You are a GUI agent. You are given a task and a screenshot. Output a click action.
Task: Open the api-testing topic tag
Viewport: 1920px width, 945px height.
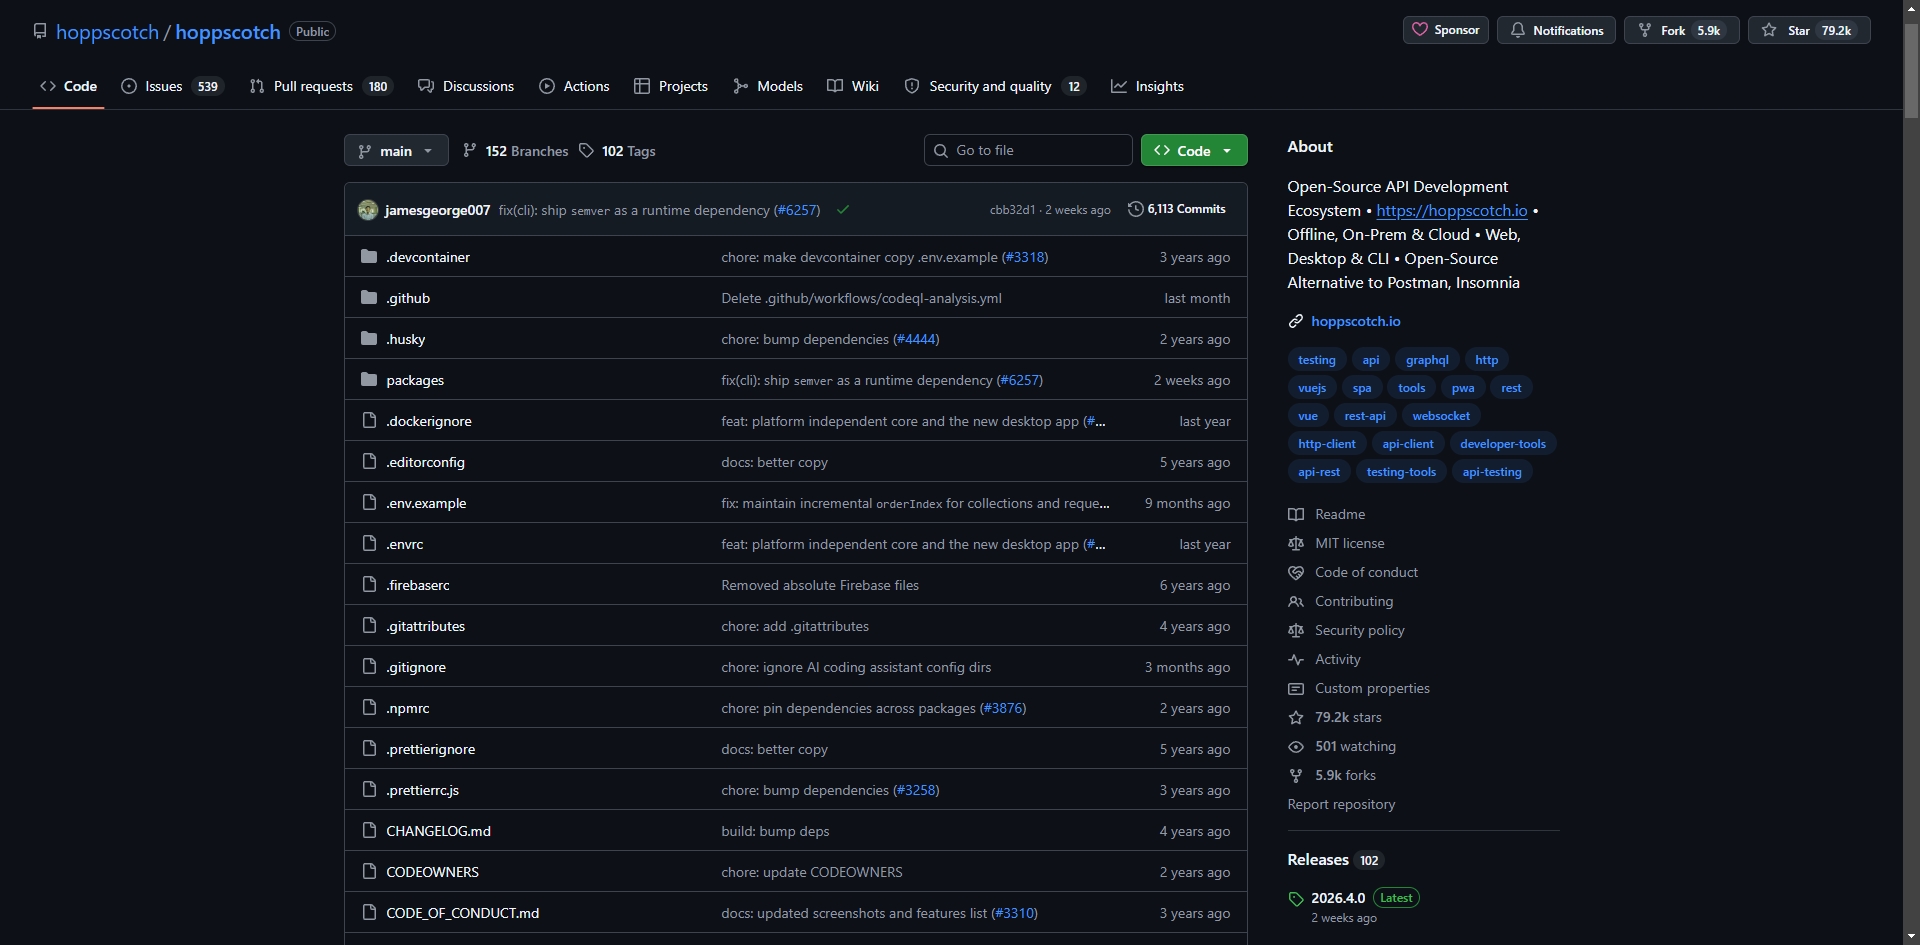click(1492, 472)
